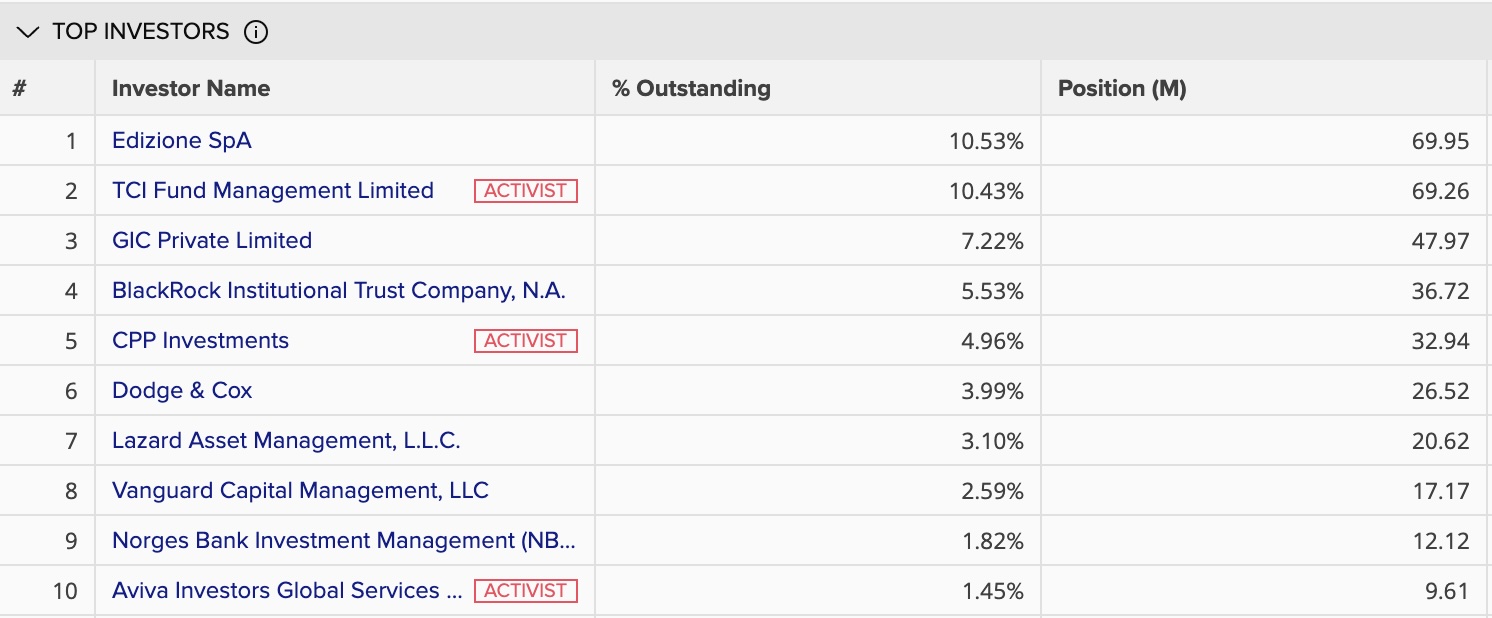1492x618 pixels.
Task: Sort by % Outstanding column header
Action: (x=691, y=88)
